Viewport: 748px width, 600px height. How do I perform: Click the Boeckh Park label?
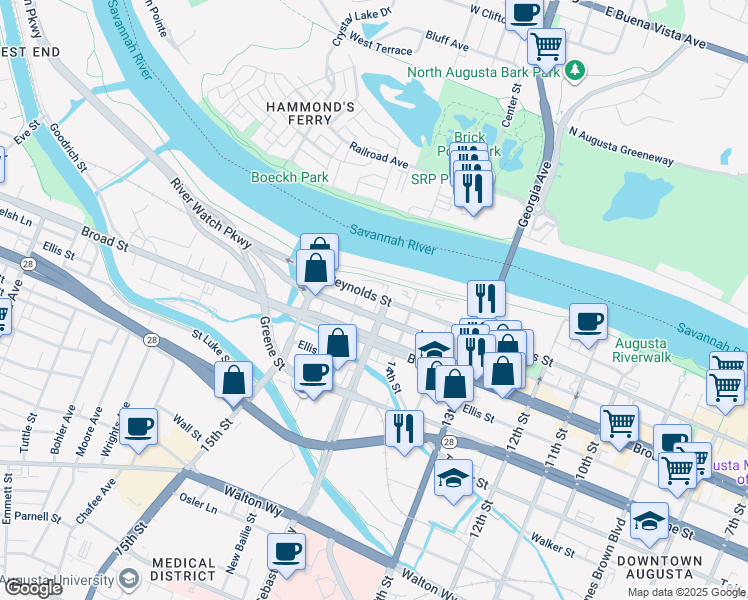[290, 177]
